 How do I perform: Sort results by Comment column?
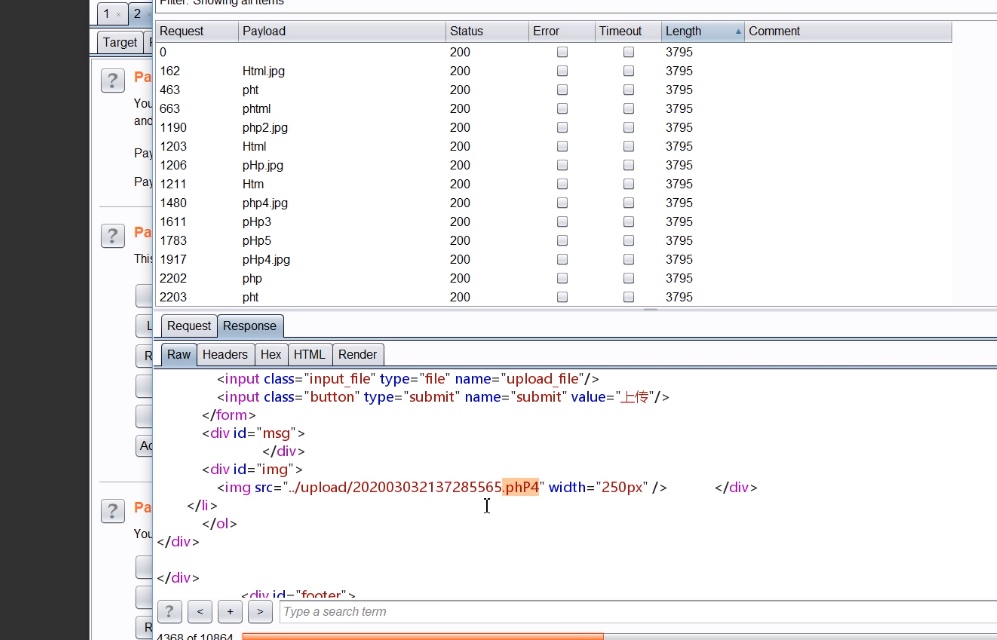pos(848,31)
